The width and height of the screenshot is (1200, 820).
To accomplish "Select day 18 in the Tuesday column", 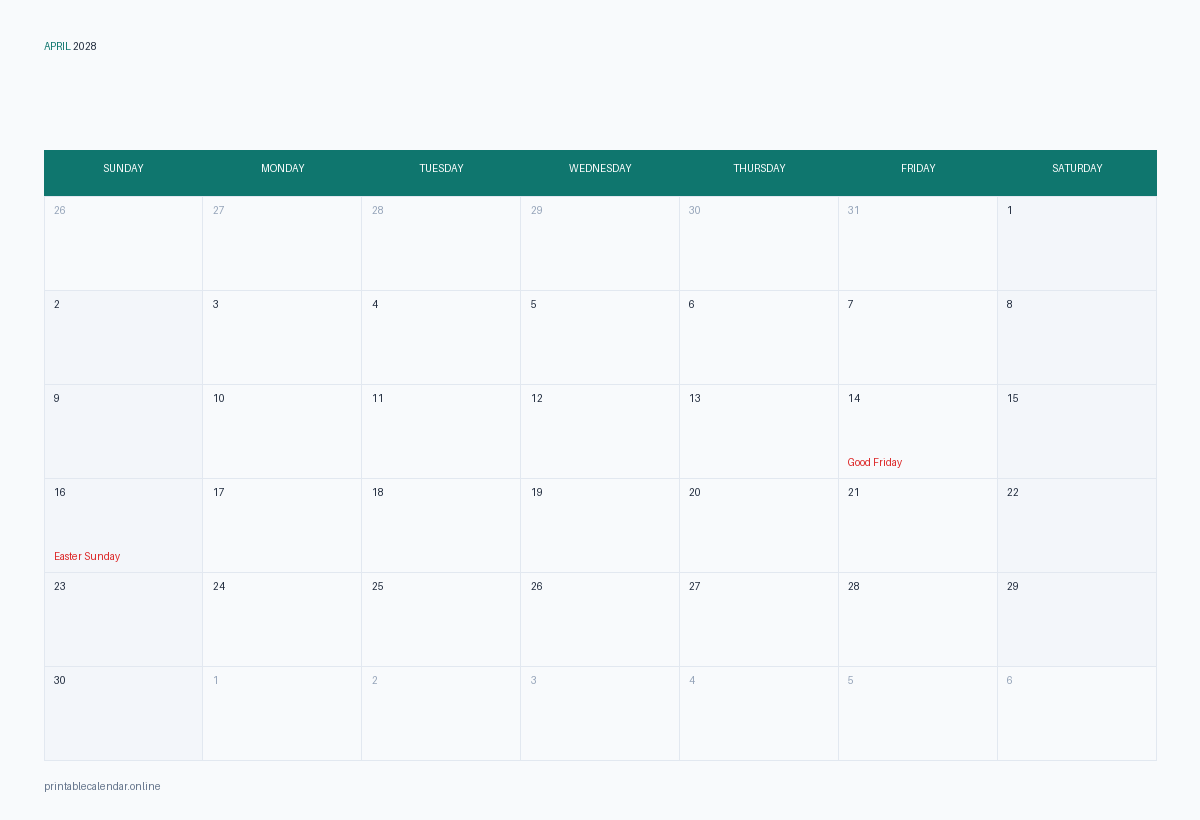I will (x=441, y=525).
